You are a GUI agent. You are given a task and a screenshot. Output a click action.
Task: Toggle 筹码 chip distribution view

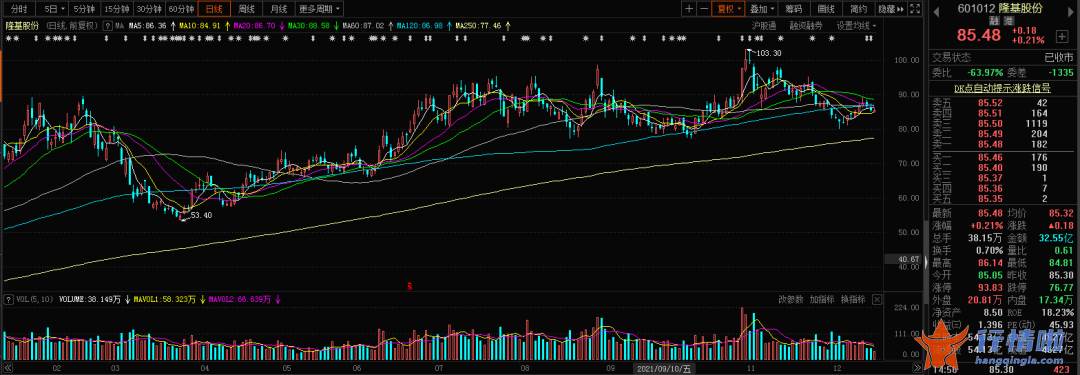pos(793,9)
